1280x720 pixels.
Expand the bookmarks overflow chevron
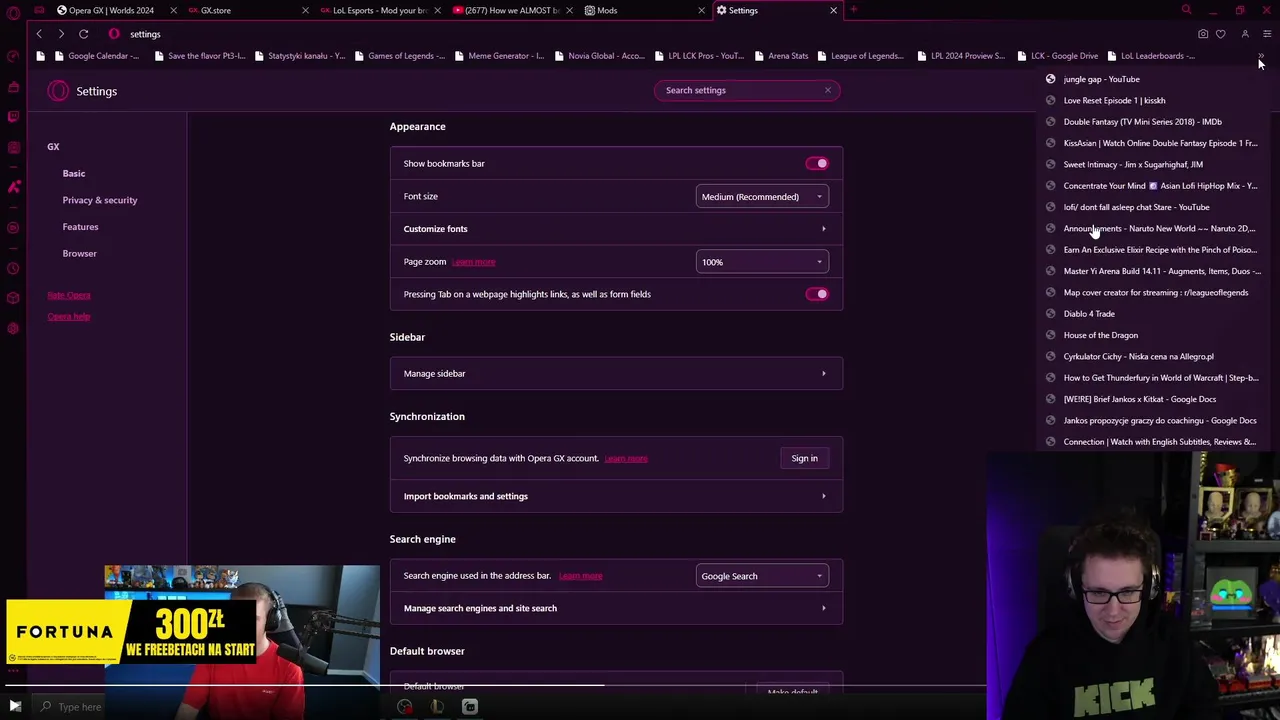click(1261, 56)
